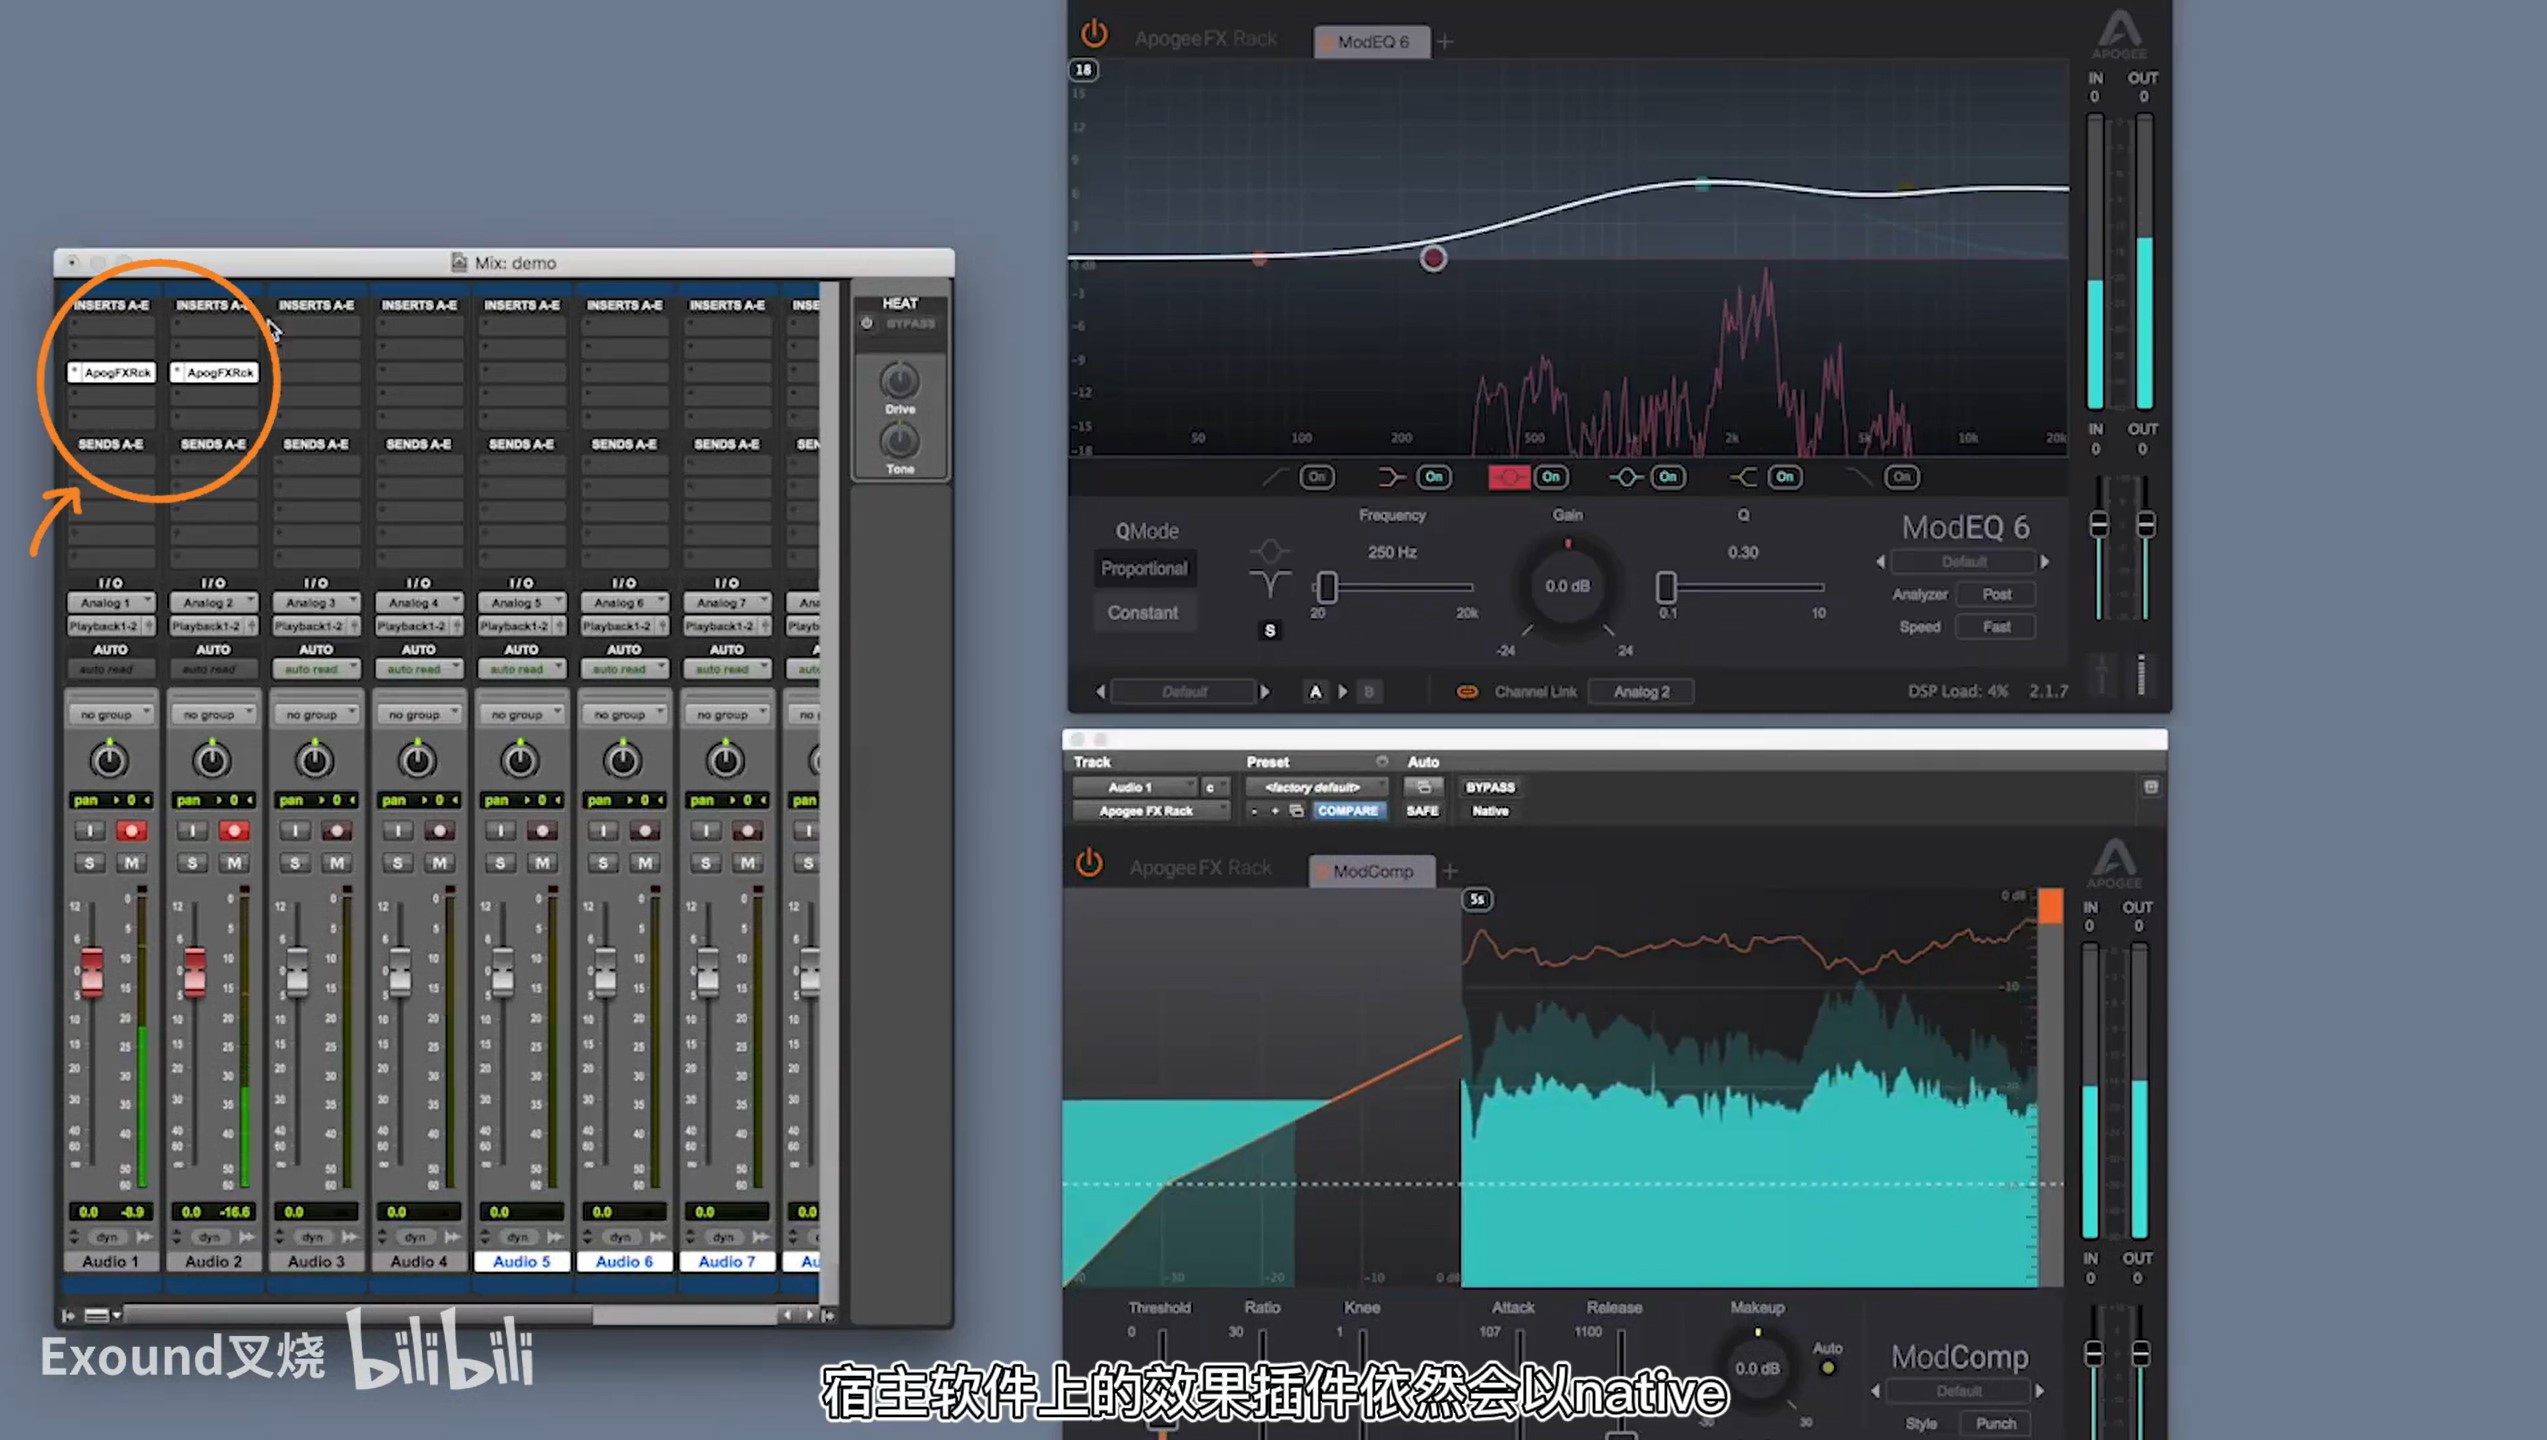Viewport: 2547px width, 1440px height.
Task: Open Channel Link Analog 2 dropdown
Action: pyautogui.click(x=1641, y=691)
